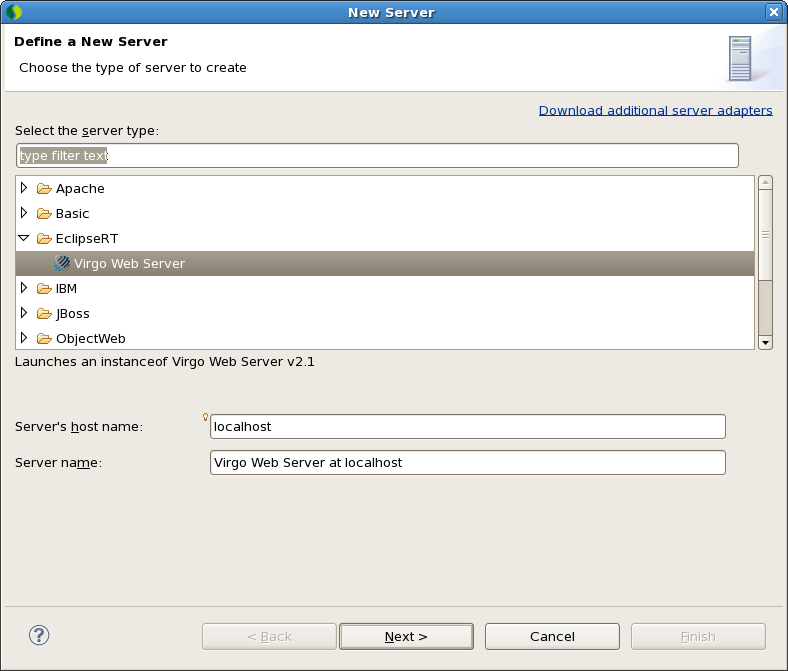Select the Apache tree row label

[80, 188]
